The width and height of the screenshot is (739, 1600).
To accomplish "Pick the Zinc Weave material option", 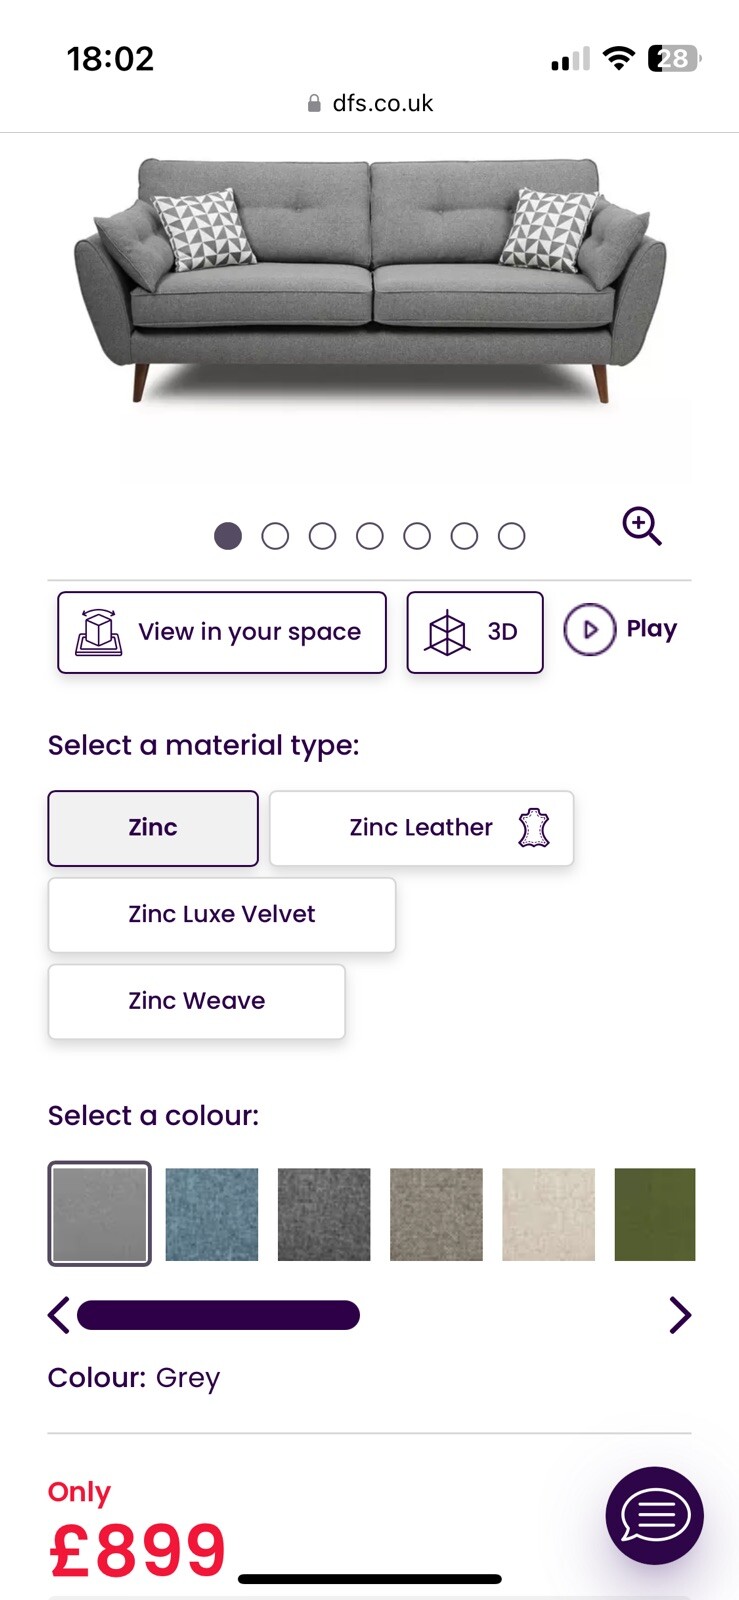I will pos(197,1001).
